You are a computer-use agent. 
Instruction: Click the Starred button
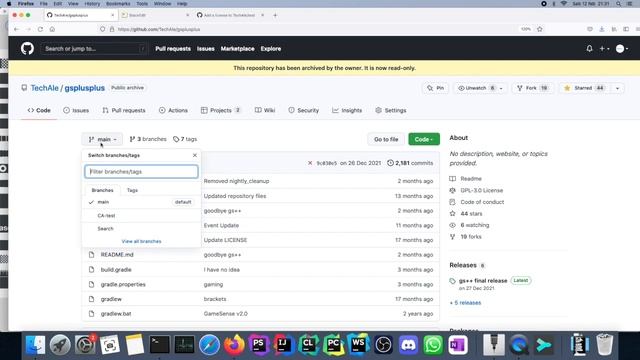(x=584, y=88)
